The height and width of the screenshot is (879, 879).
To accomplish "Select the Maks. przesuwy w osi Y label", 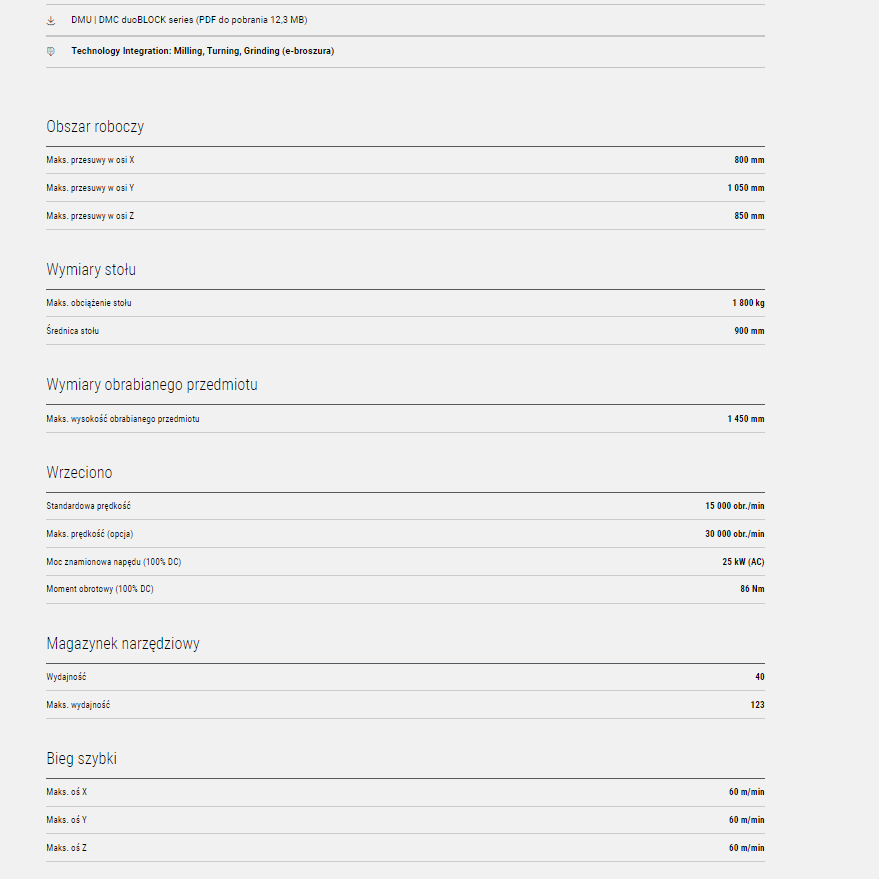I will (x=90, y=188).
